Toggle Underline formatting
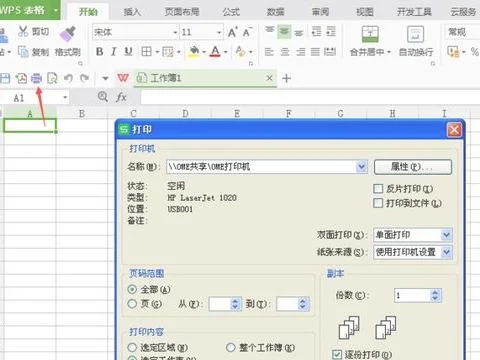This screenshot has height=360, width=480. point(128,52)
